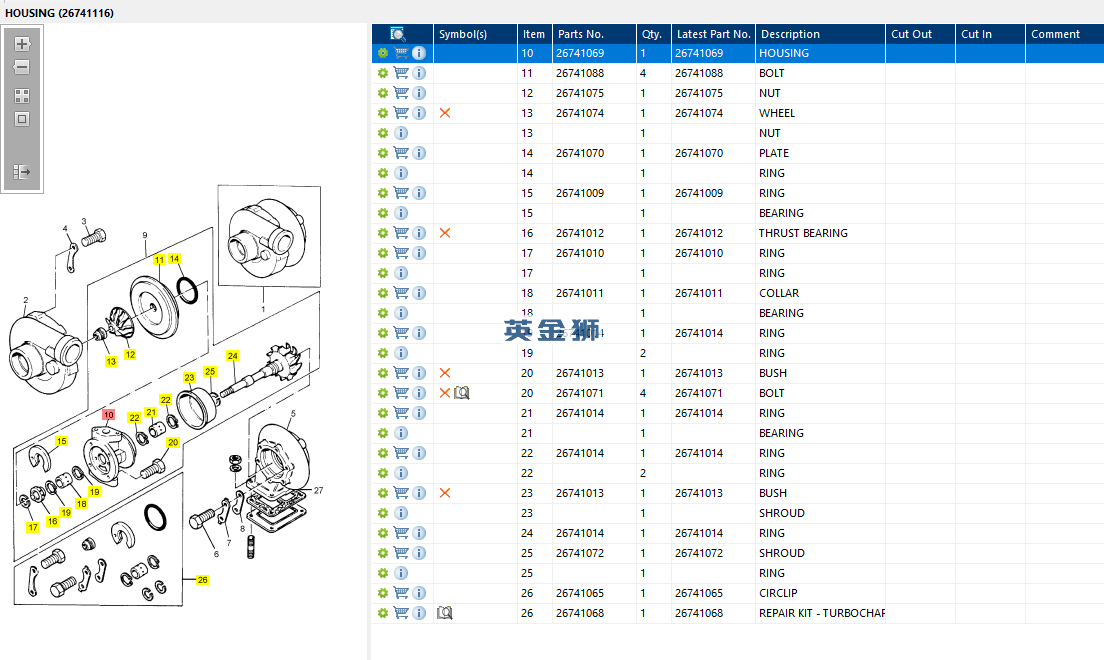Sort by the Symbol(s) column header
Viewport: 1104px width, 660px height.
tap(475, 34)
